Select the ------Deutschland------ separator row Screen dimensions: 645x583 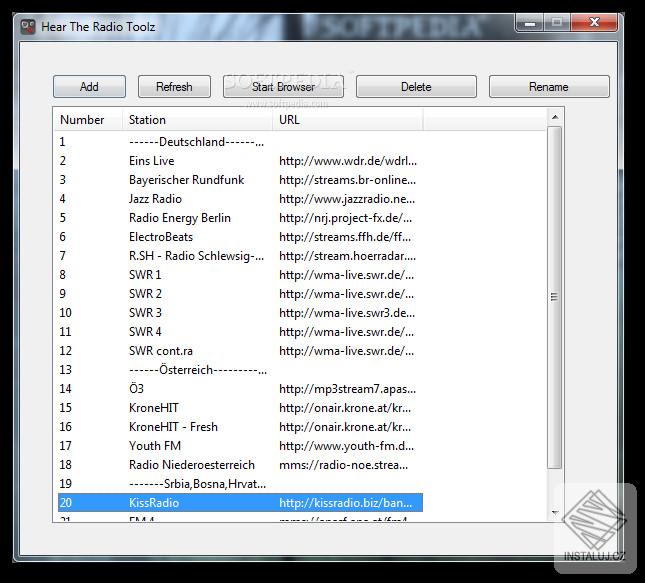click(240, 142)
